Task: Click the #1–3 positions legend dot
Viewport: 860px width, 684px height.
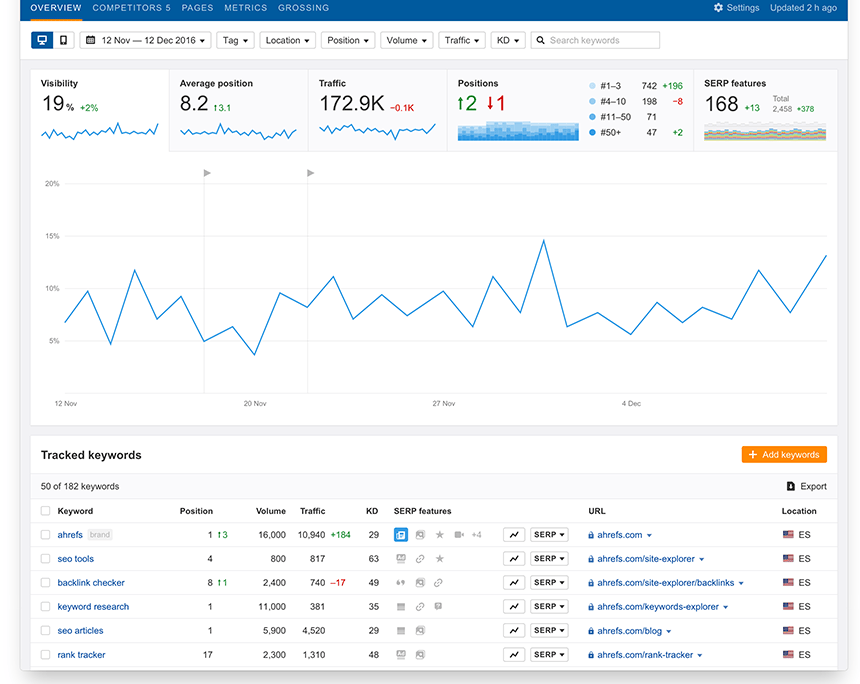Action: point(592,86)
